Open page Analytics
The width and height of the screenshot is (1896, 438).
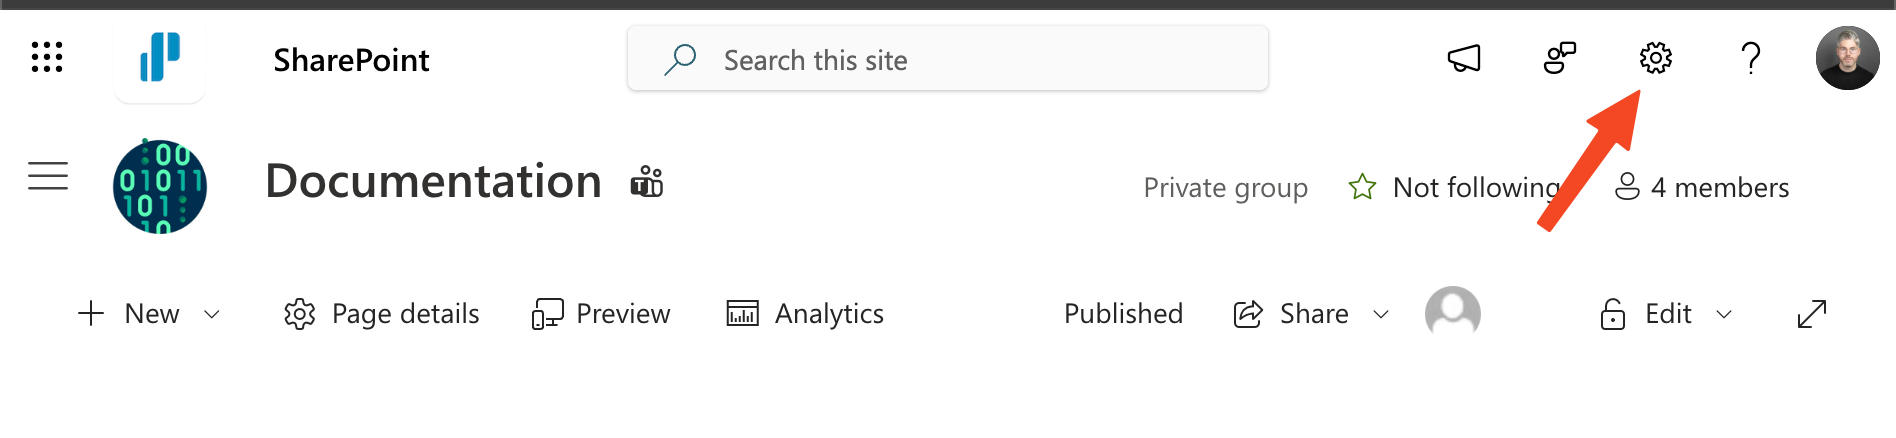pyautogui.click(x=805, y=314)
